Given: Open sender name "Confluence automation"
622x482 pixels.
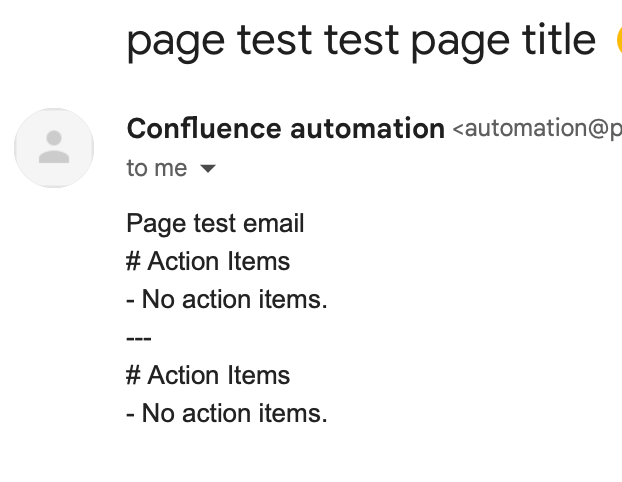Looking at the screenshot, I should (285, 129).
